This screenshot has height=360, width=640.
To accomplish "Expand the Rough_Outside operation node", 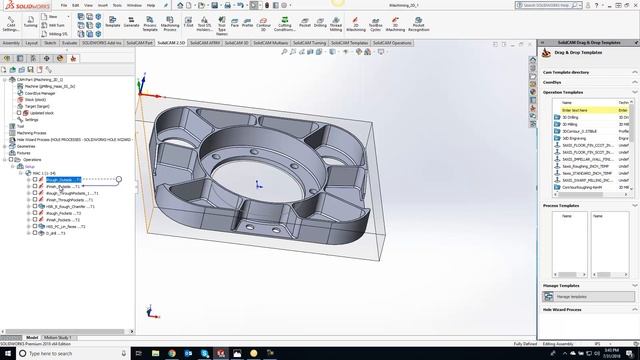I will pyautogui.click(x=29, y=180).
